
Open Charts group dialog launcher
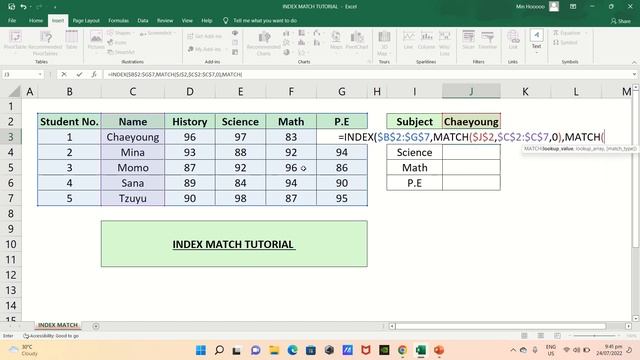[369, 62]
